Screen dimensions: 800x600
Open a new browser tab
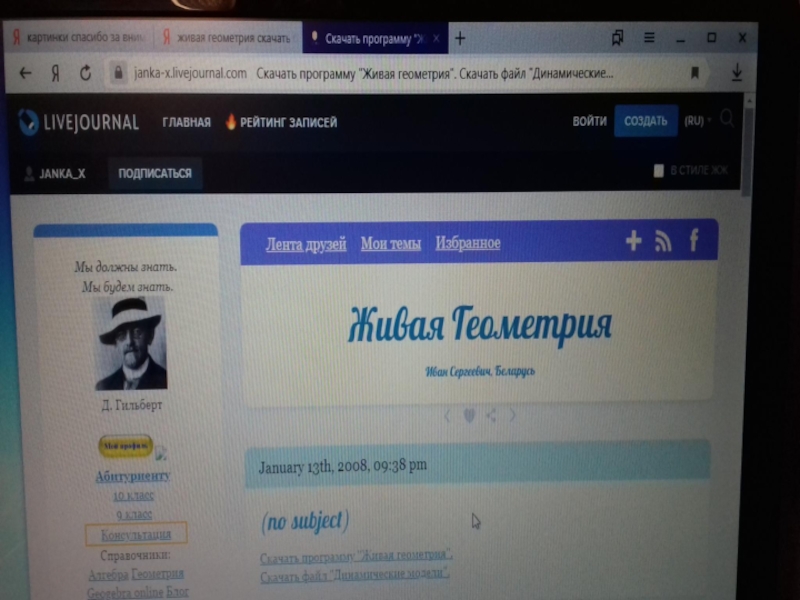460,38
